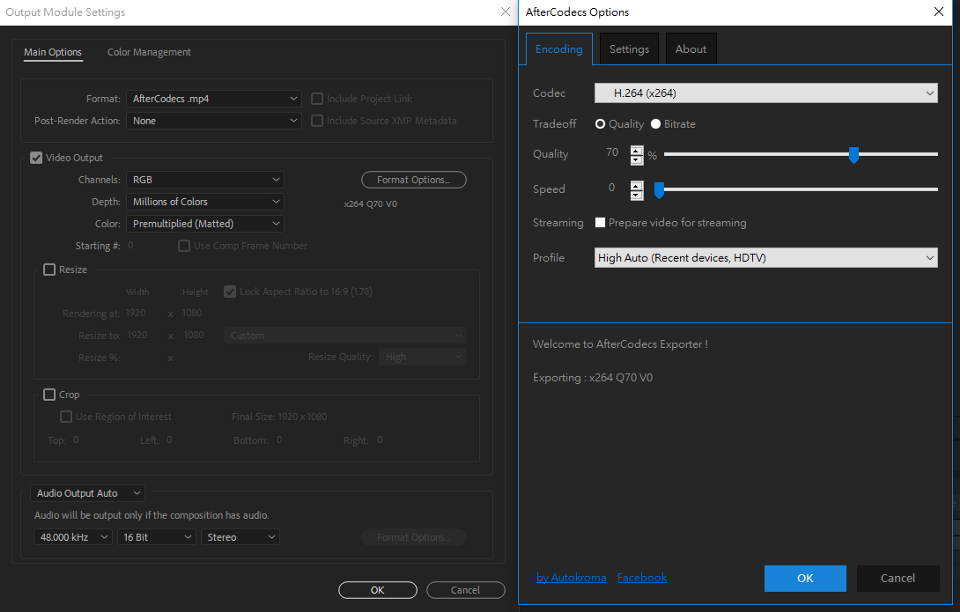Switch to the Main Options tab

[53, 53]
